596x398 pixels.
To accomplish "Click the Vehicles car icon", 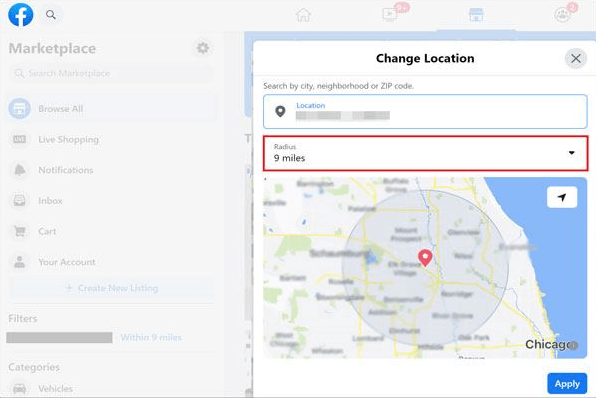I will click(19, 388).
